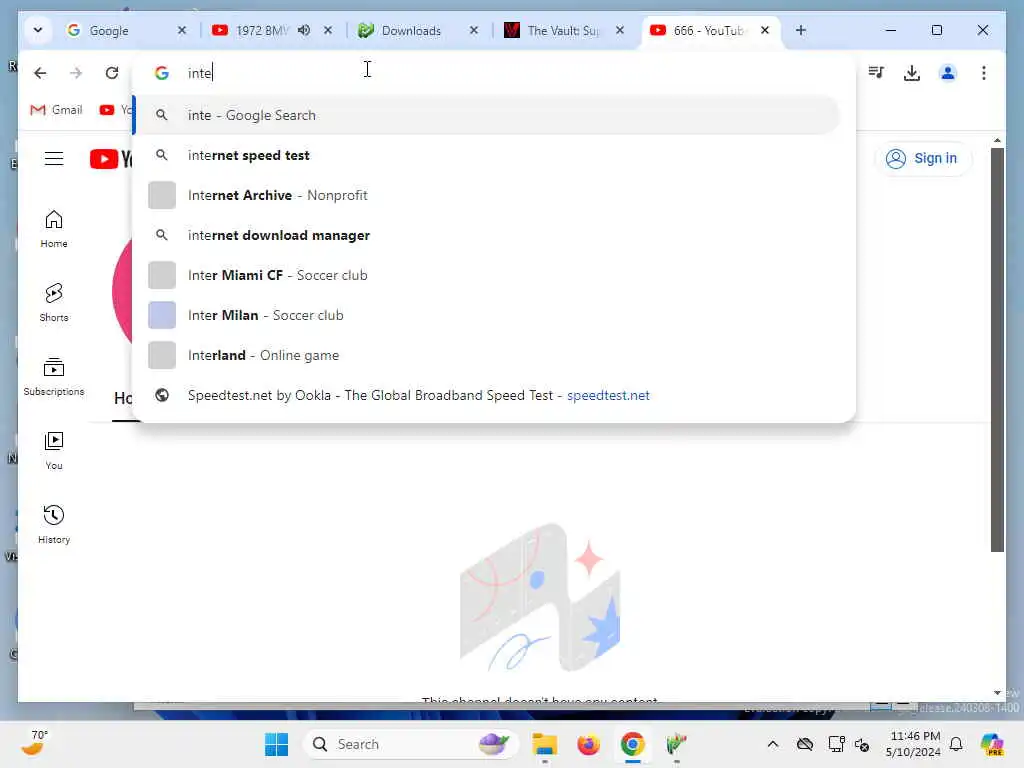The height and width of the screenshot is (768, 1024).
Task: Close the 666 - YouTube tab
Action: (765, 30)
